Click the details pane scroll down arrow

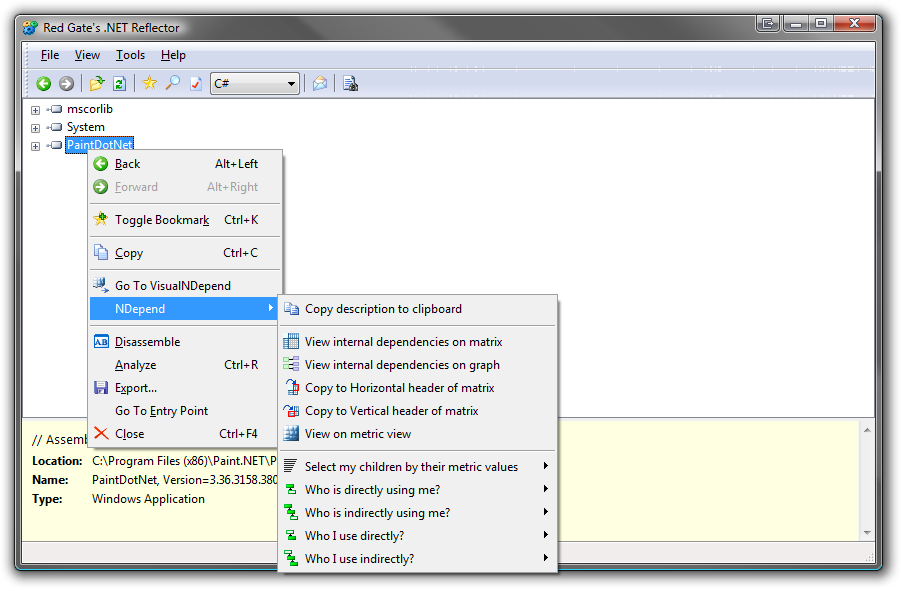867,533
